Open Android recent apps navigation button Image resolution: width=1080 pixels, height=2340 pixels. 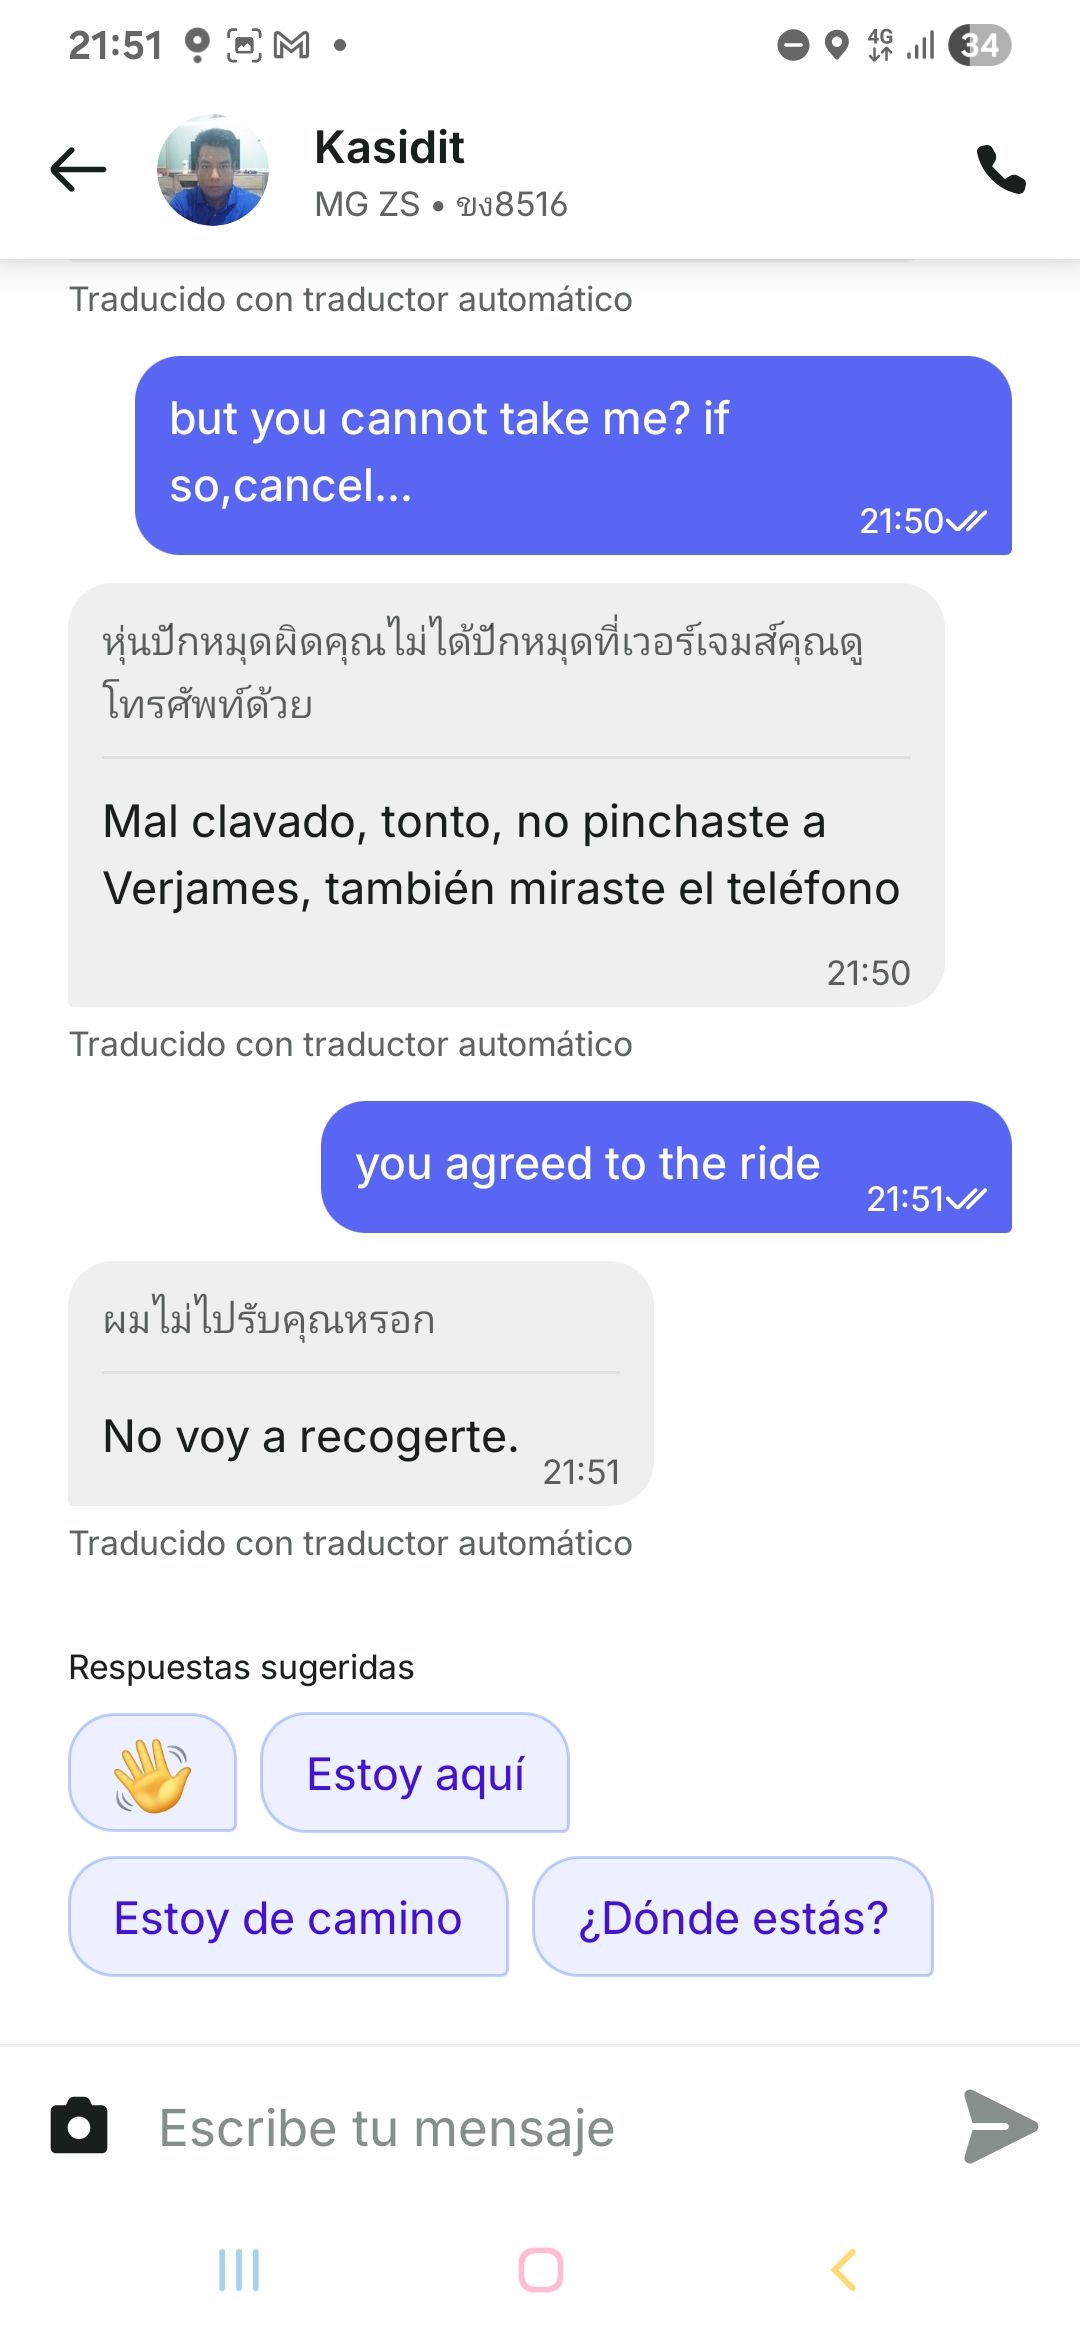[239, 2270]
